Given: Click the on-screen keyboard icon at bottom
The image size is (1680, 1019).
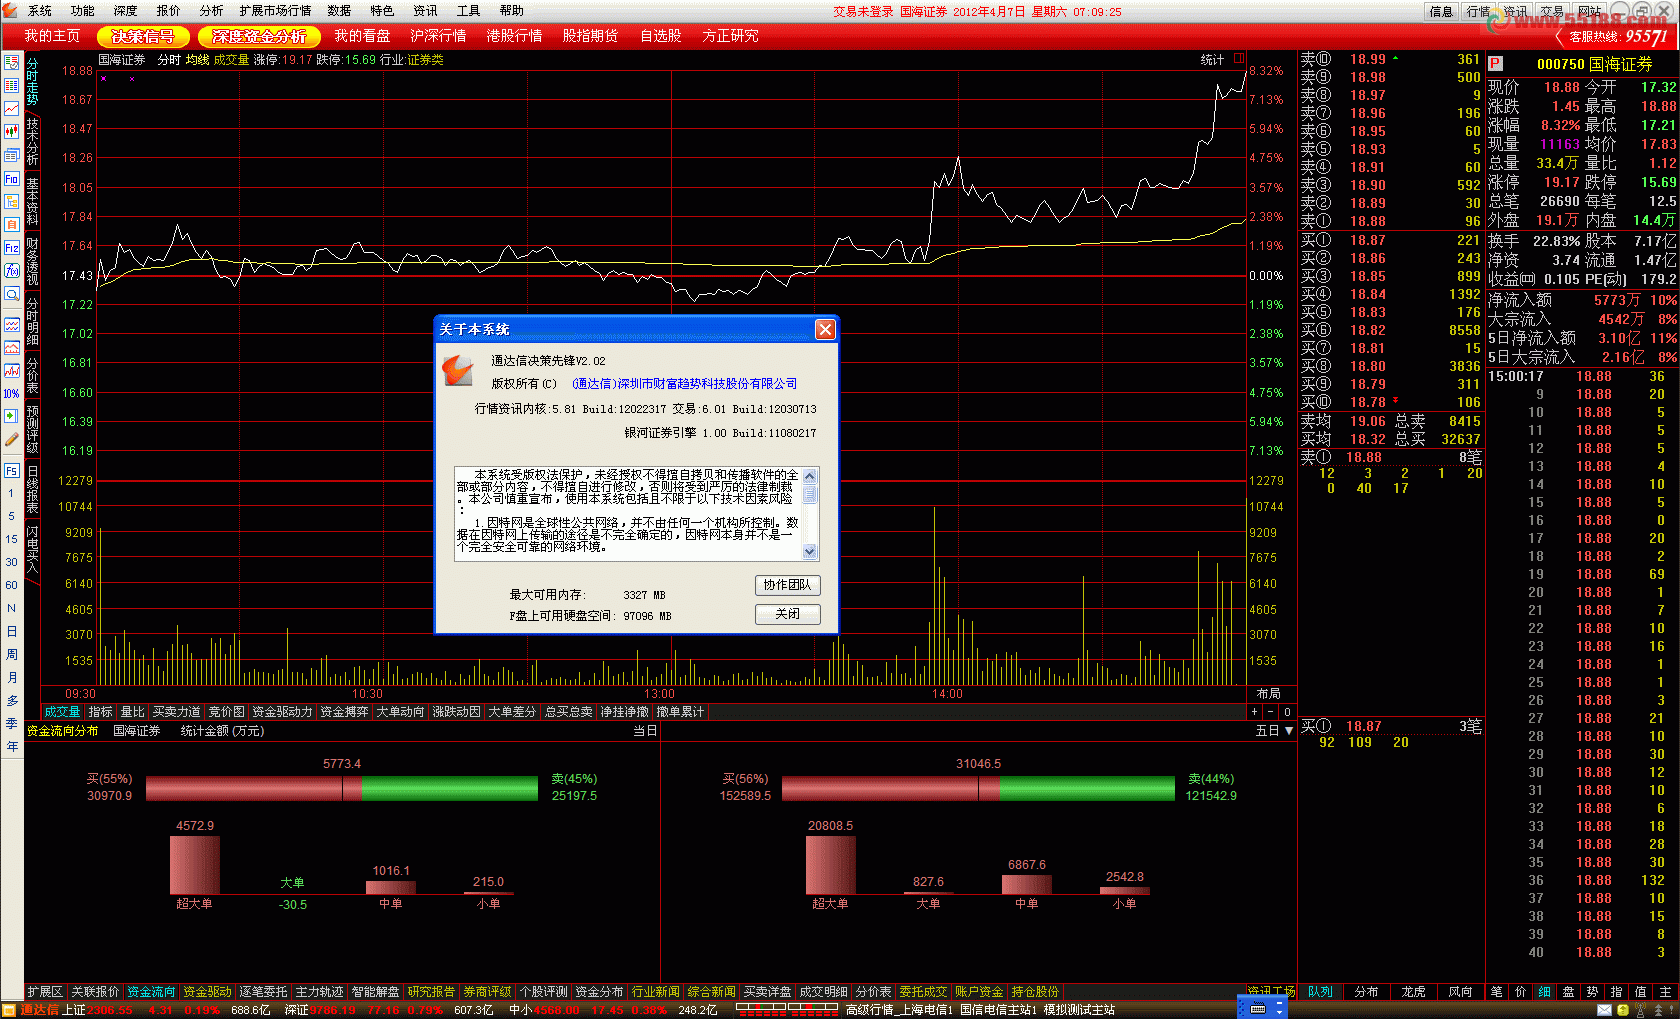Looking at the screenshot, I should (x=1258, y=1009).
